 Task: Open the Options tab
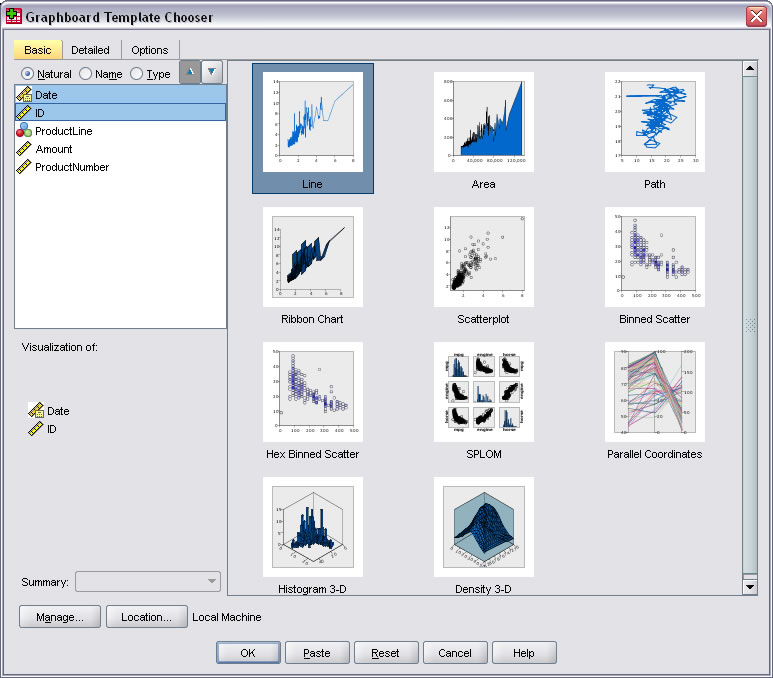point(150,50)
